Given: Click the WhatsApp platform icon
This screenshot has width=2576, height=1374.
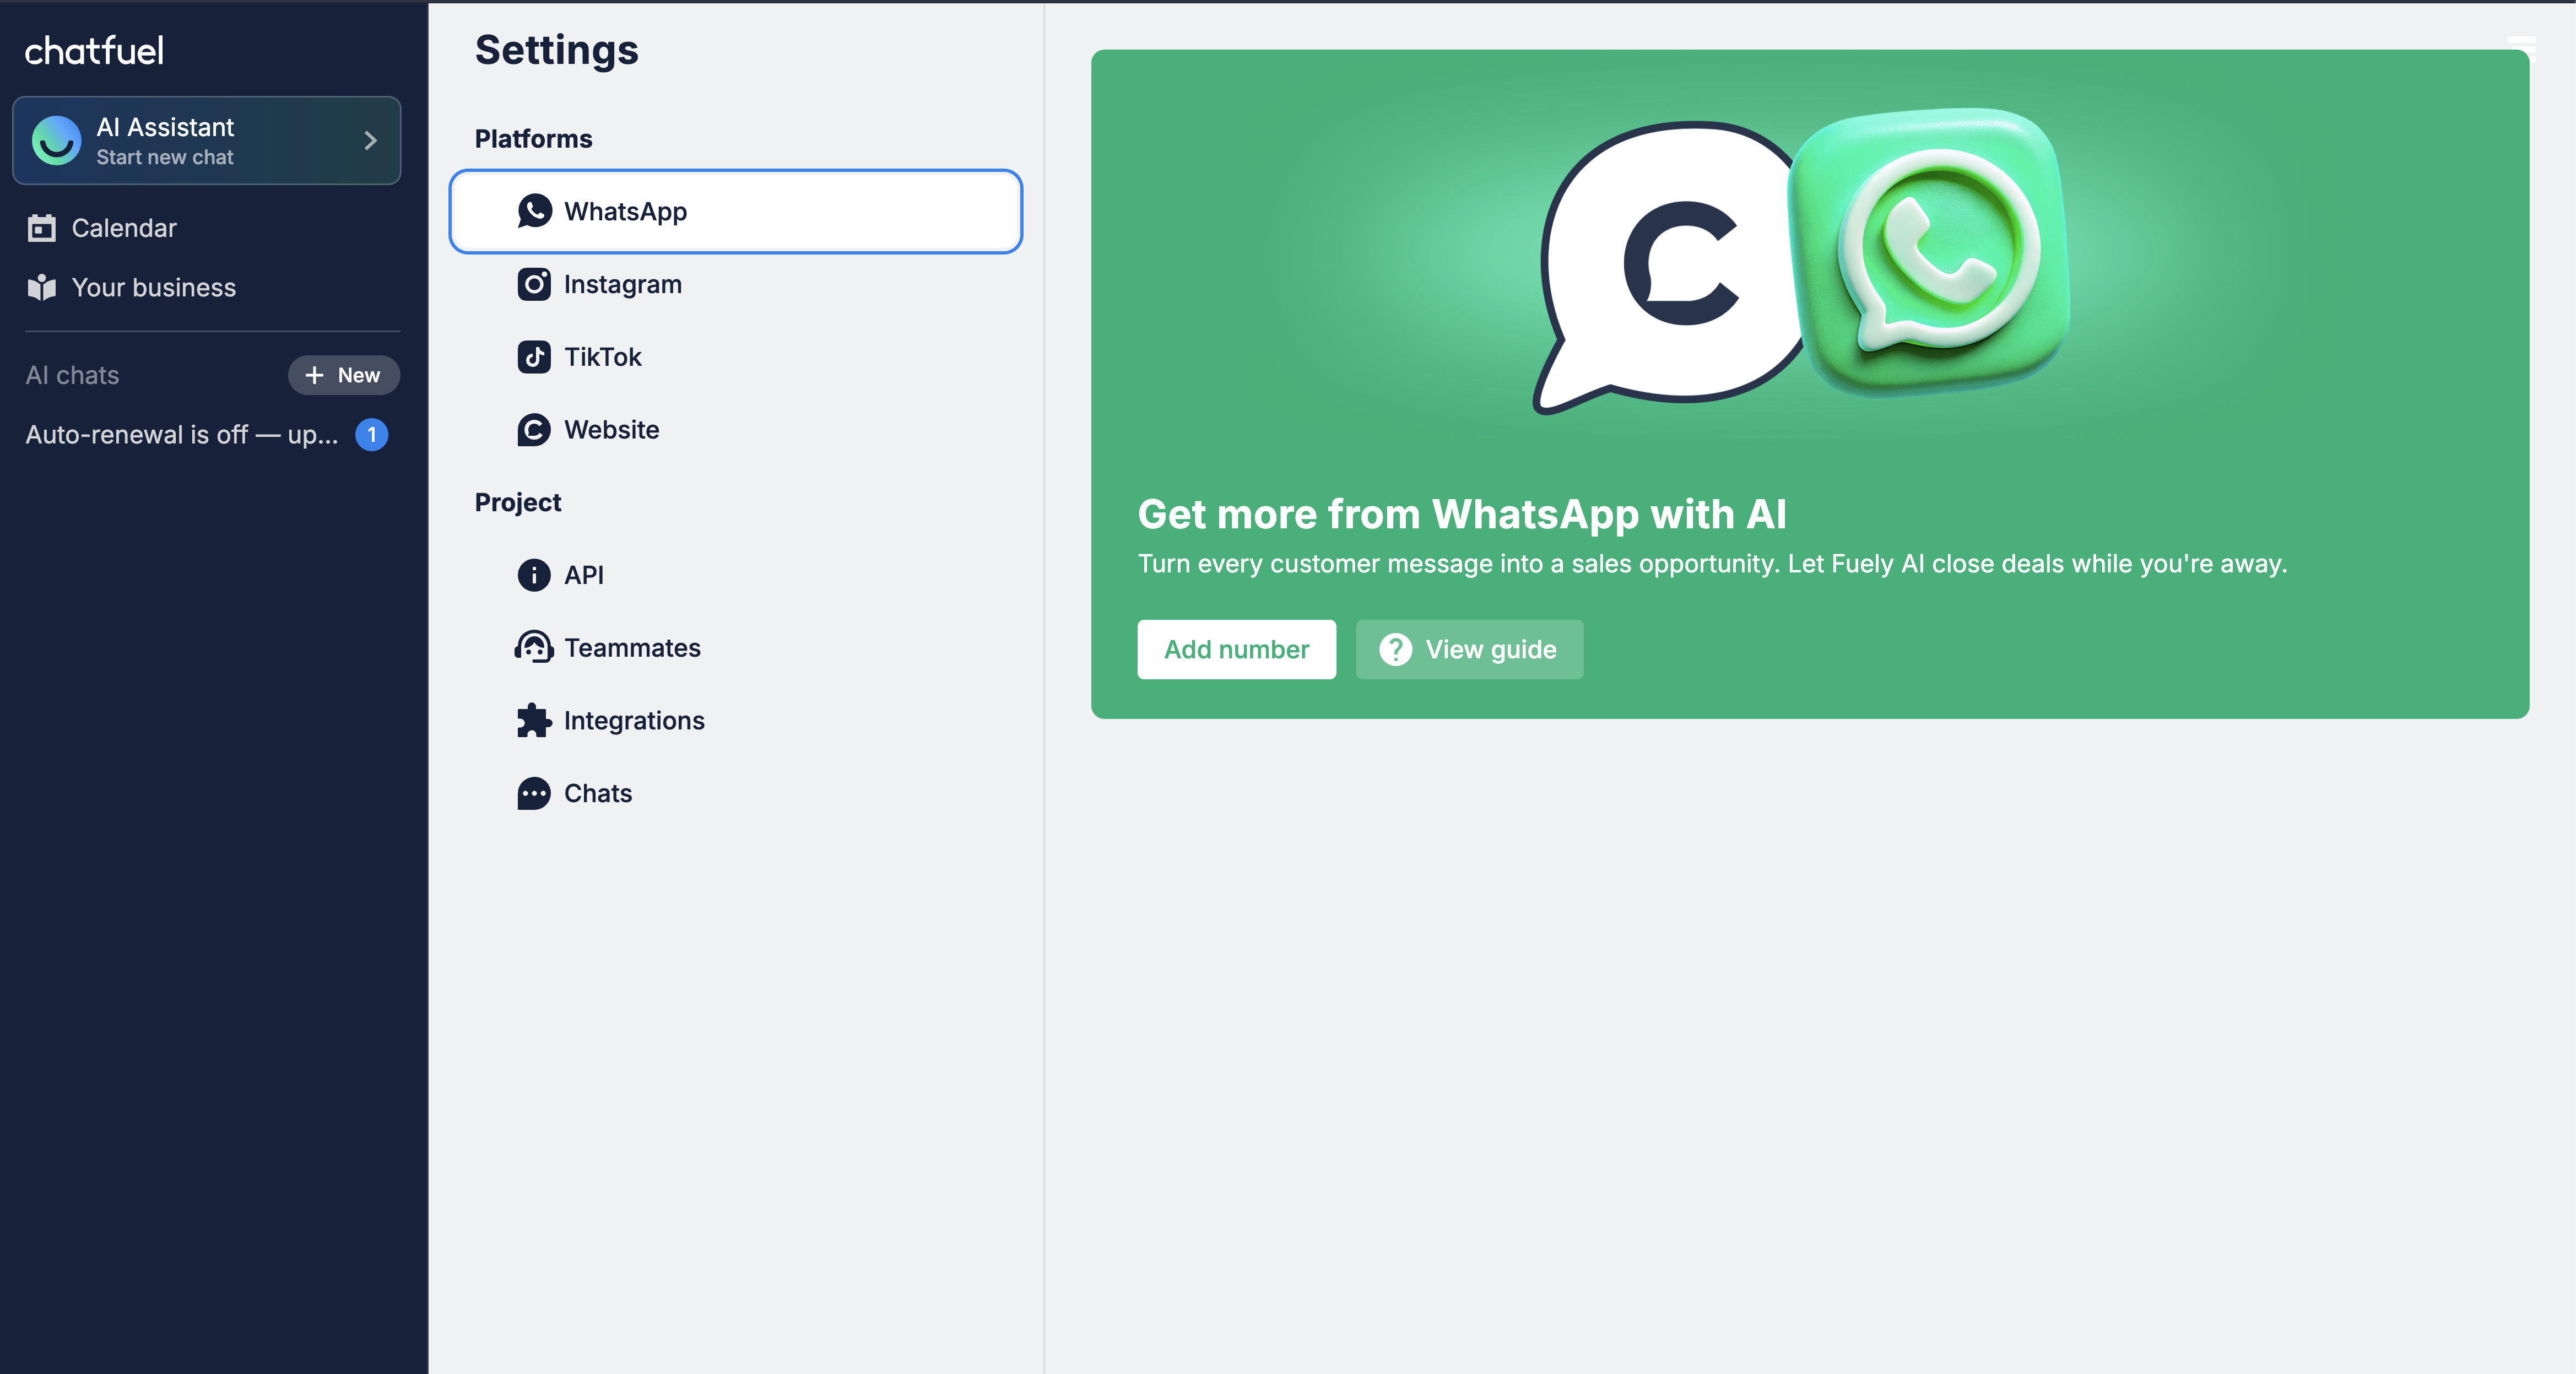Looking at the screenshot, I should tap(534, 211).
